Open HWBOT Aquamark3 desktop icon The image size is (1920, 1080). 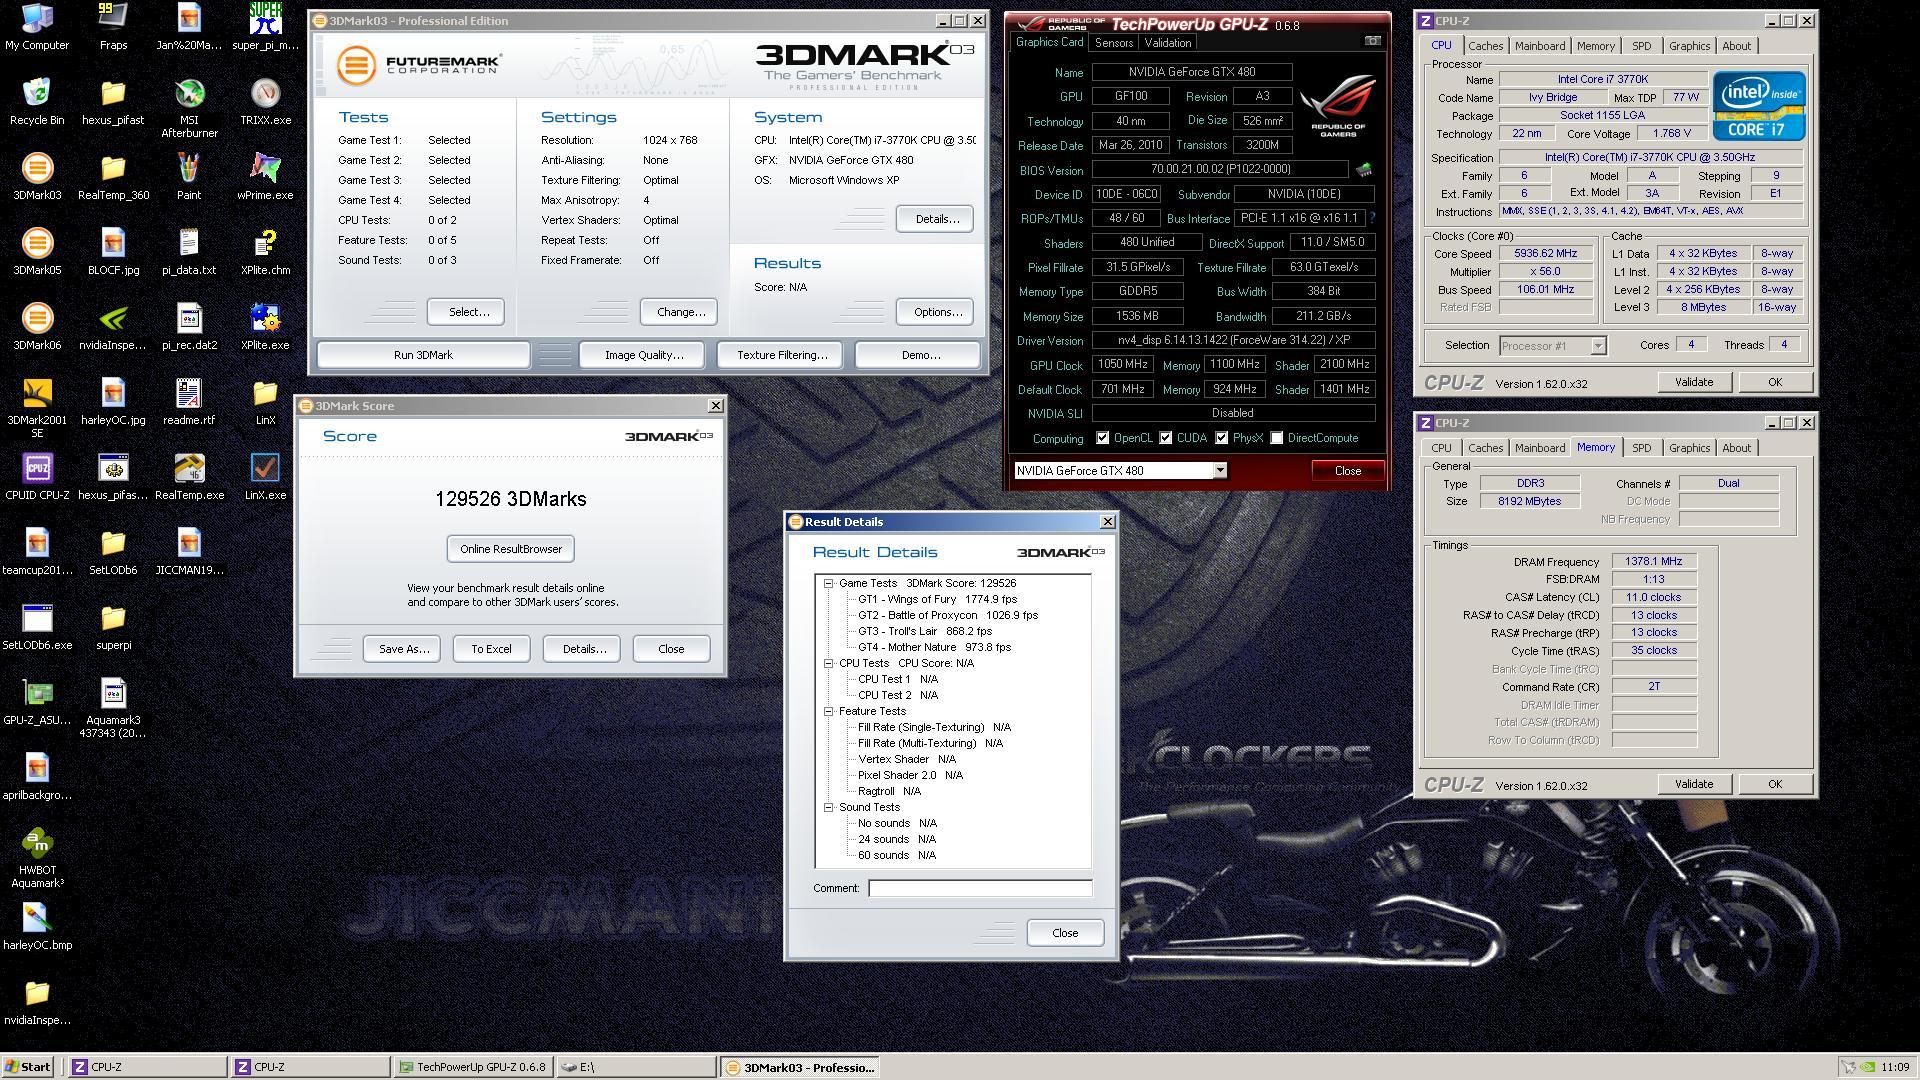tap(37, 858)
